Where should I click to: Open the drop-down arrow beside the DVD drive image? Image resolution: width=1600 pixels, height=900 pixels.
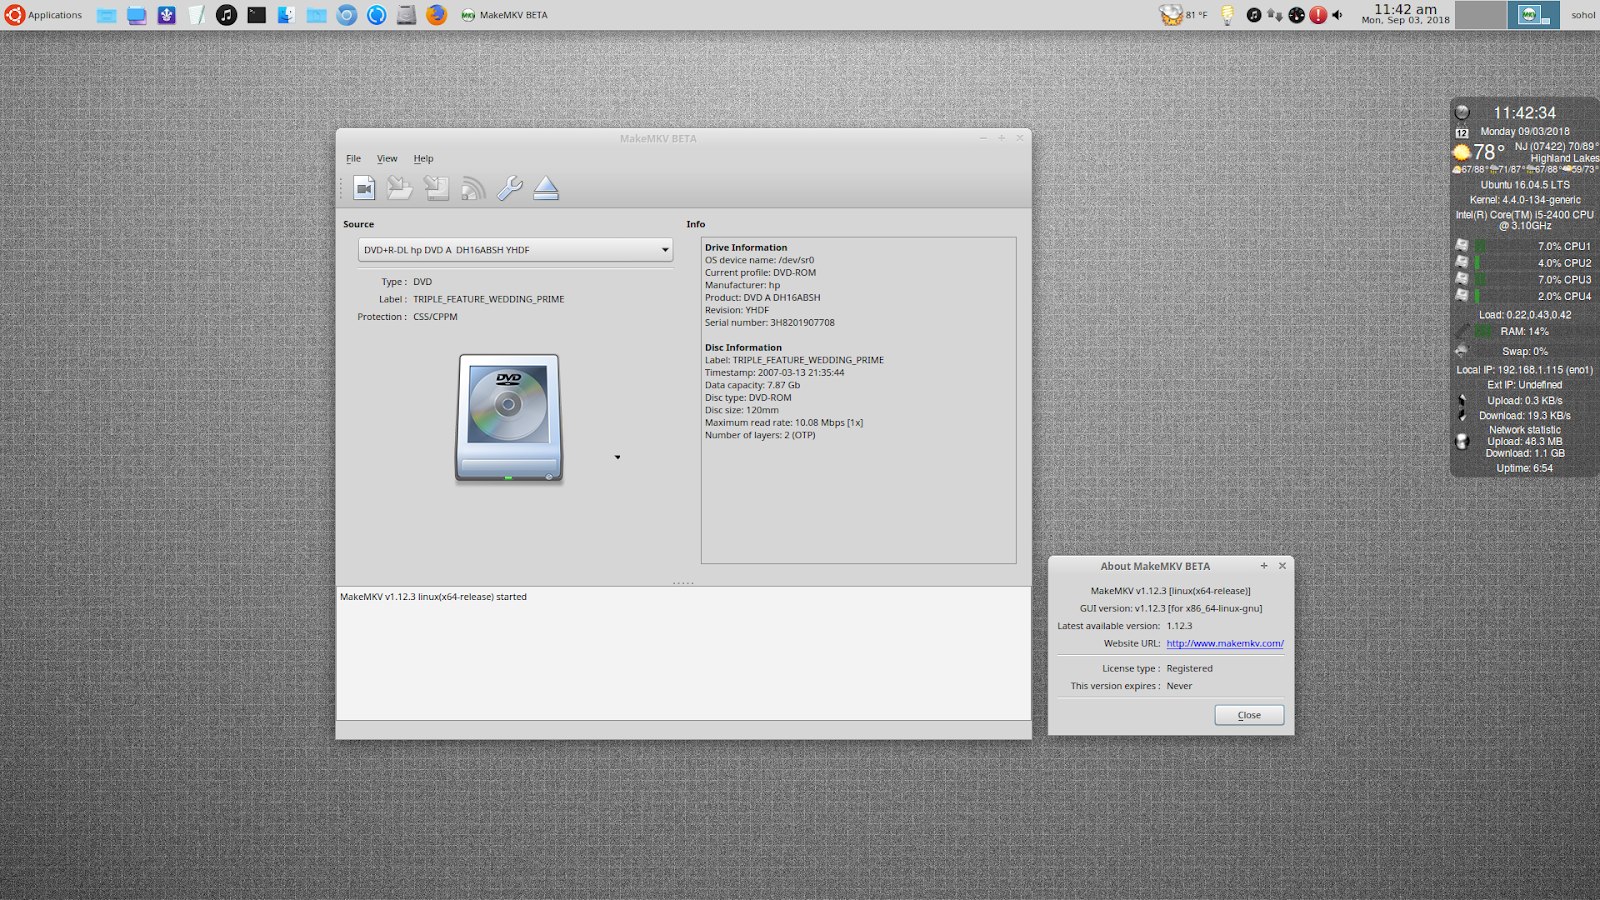pyautogui.click(x=617, y=457)
